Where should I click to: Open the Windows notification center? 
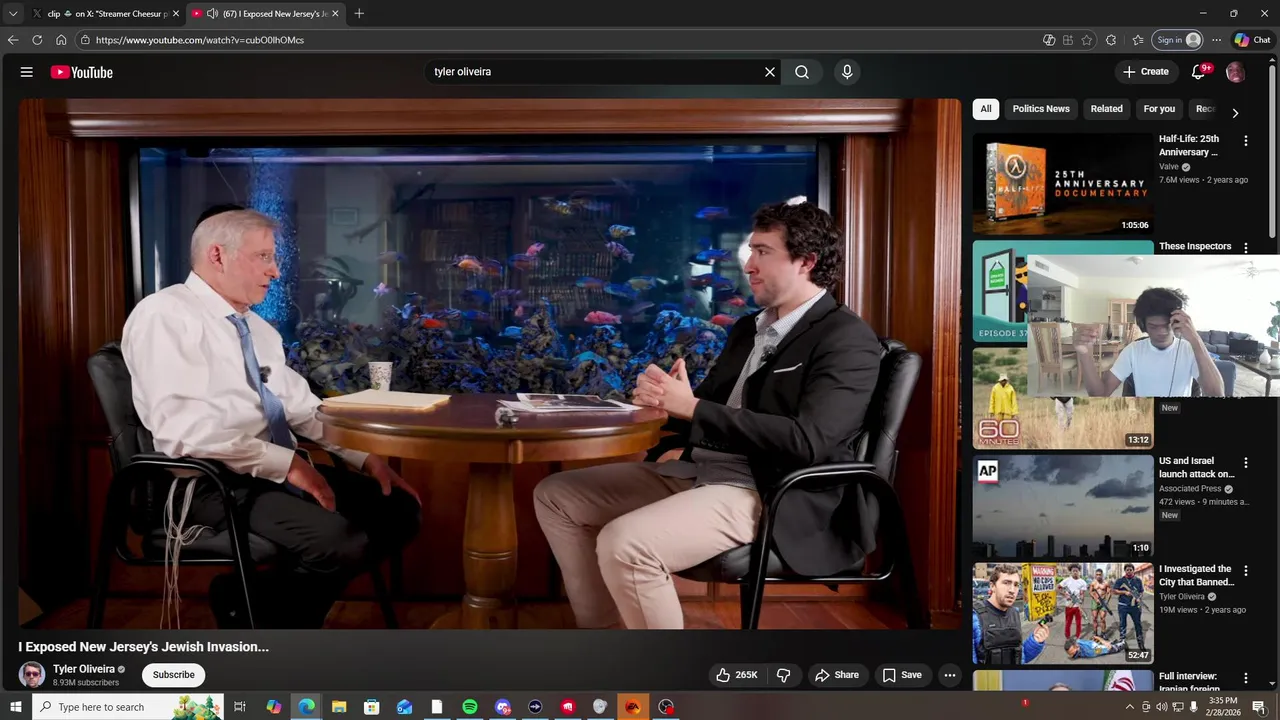[x=1259, y=707]
